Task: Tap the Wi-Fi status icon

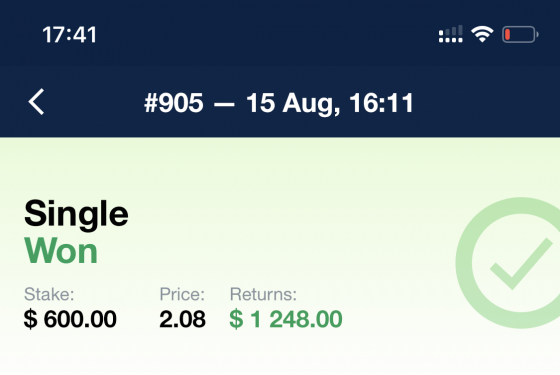Action: point(482,34)
